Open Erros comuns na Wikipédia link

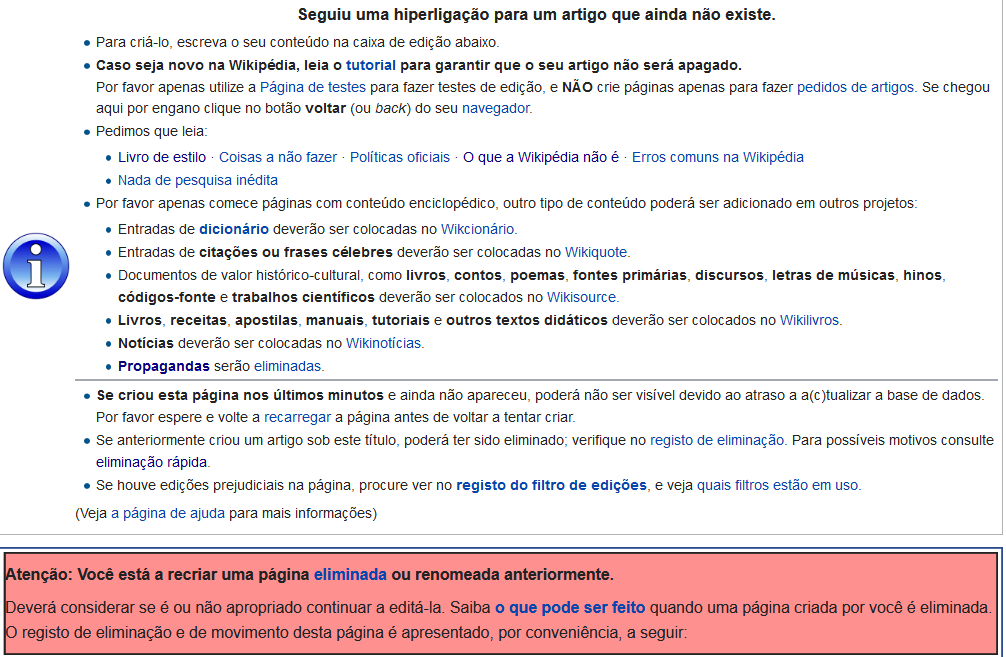coord(717,157)
